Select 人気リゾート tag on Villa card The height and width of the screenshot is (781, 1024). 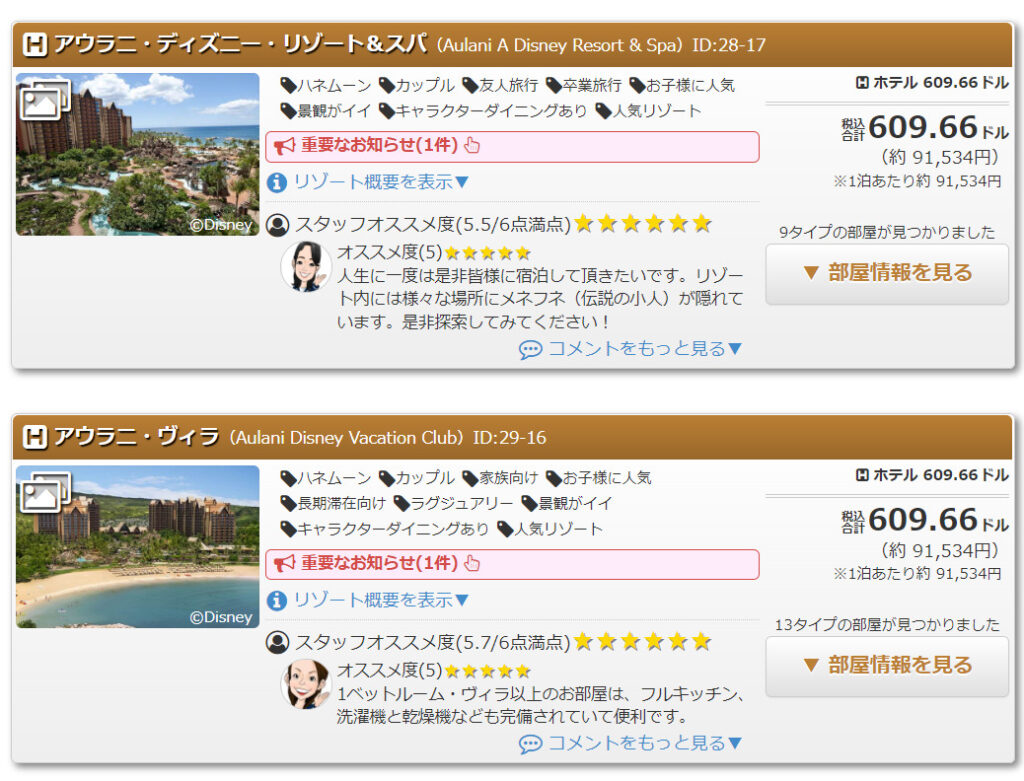click(549, 529)
